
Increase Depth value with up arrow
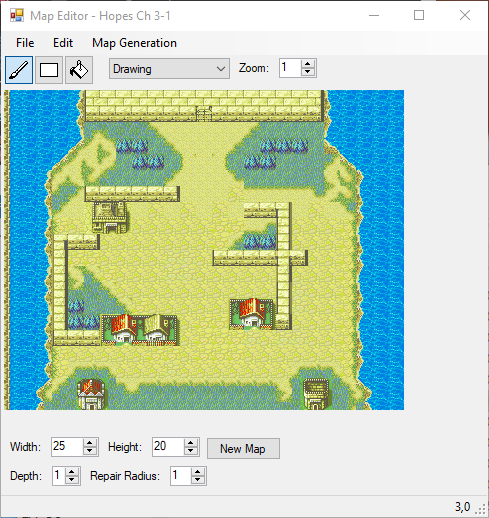pyautogui.click(x=72, y=472)
